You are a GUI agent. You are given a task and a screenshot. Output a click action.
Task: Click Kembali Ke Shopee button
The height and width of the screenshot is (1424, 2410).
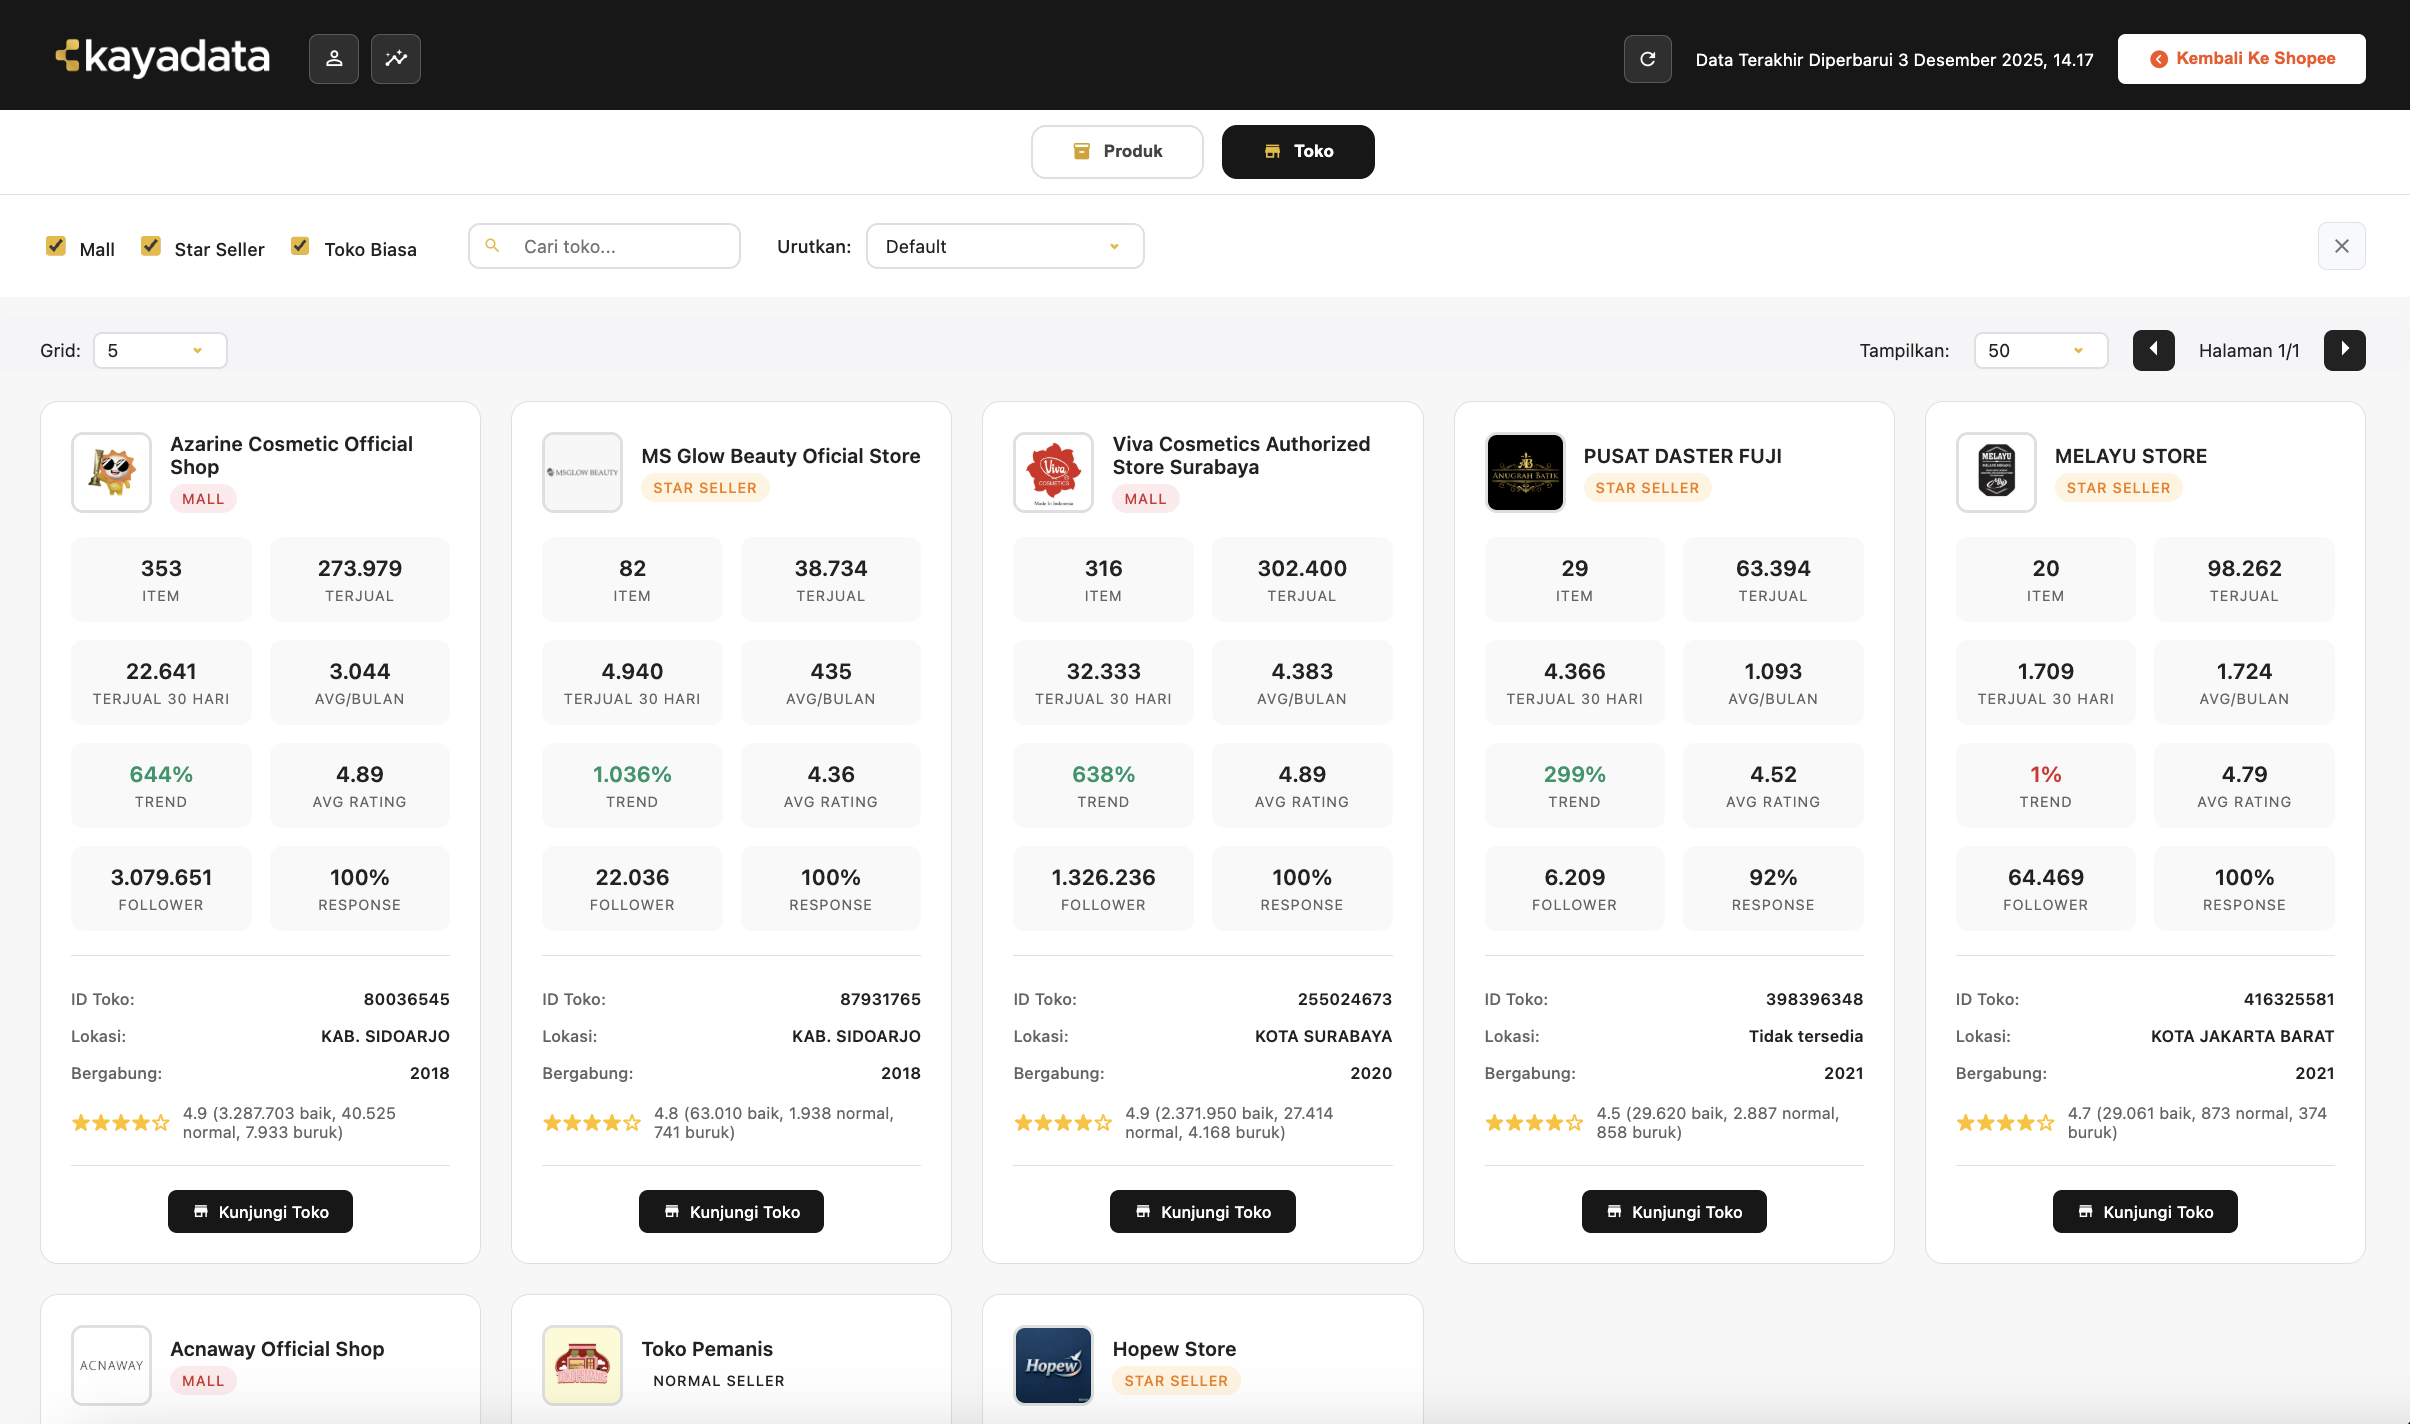point(2241,59)
